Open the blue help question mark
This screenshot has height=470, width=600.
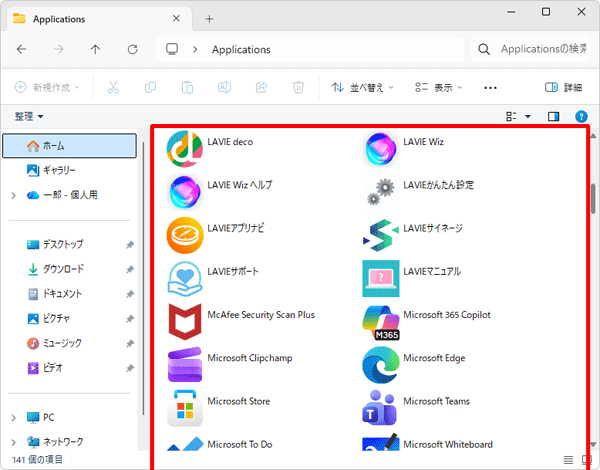click(x=581, y=116)
